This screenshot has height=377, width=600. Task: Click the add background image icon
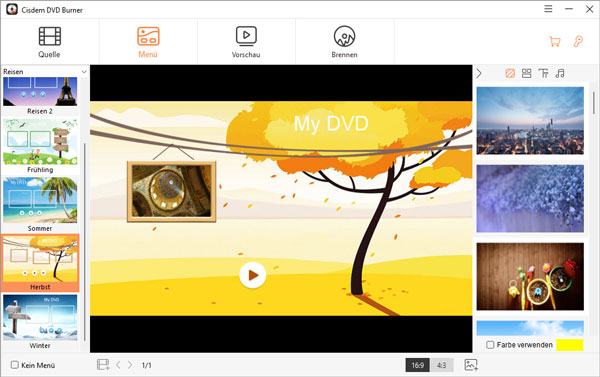tap(471, 365)
